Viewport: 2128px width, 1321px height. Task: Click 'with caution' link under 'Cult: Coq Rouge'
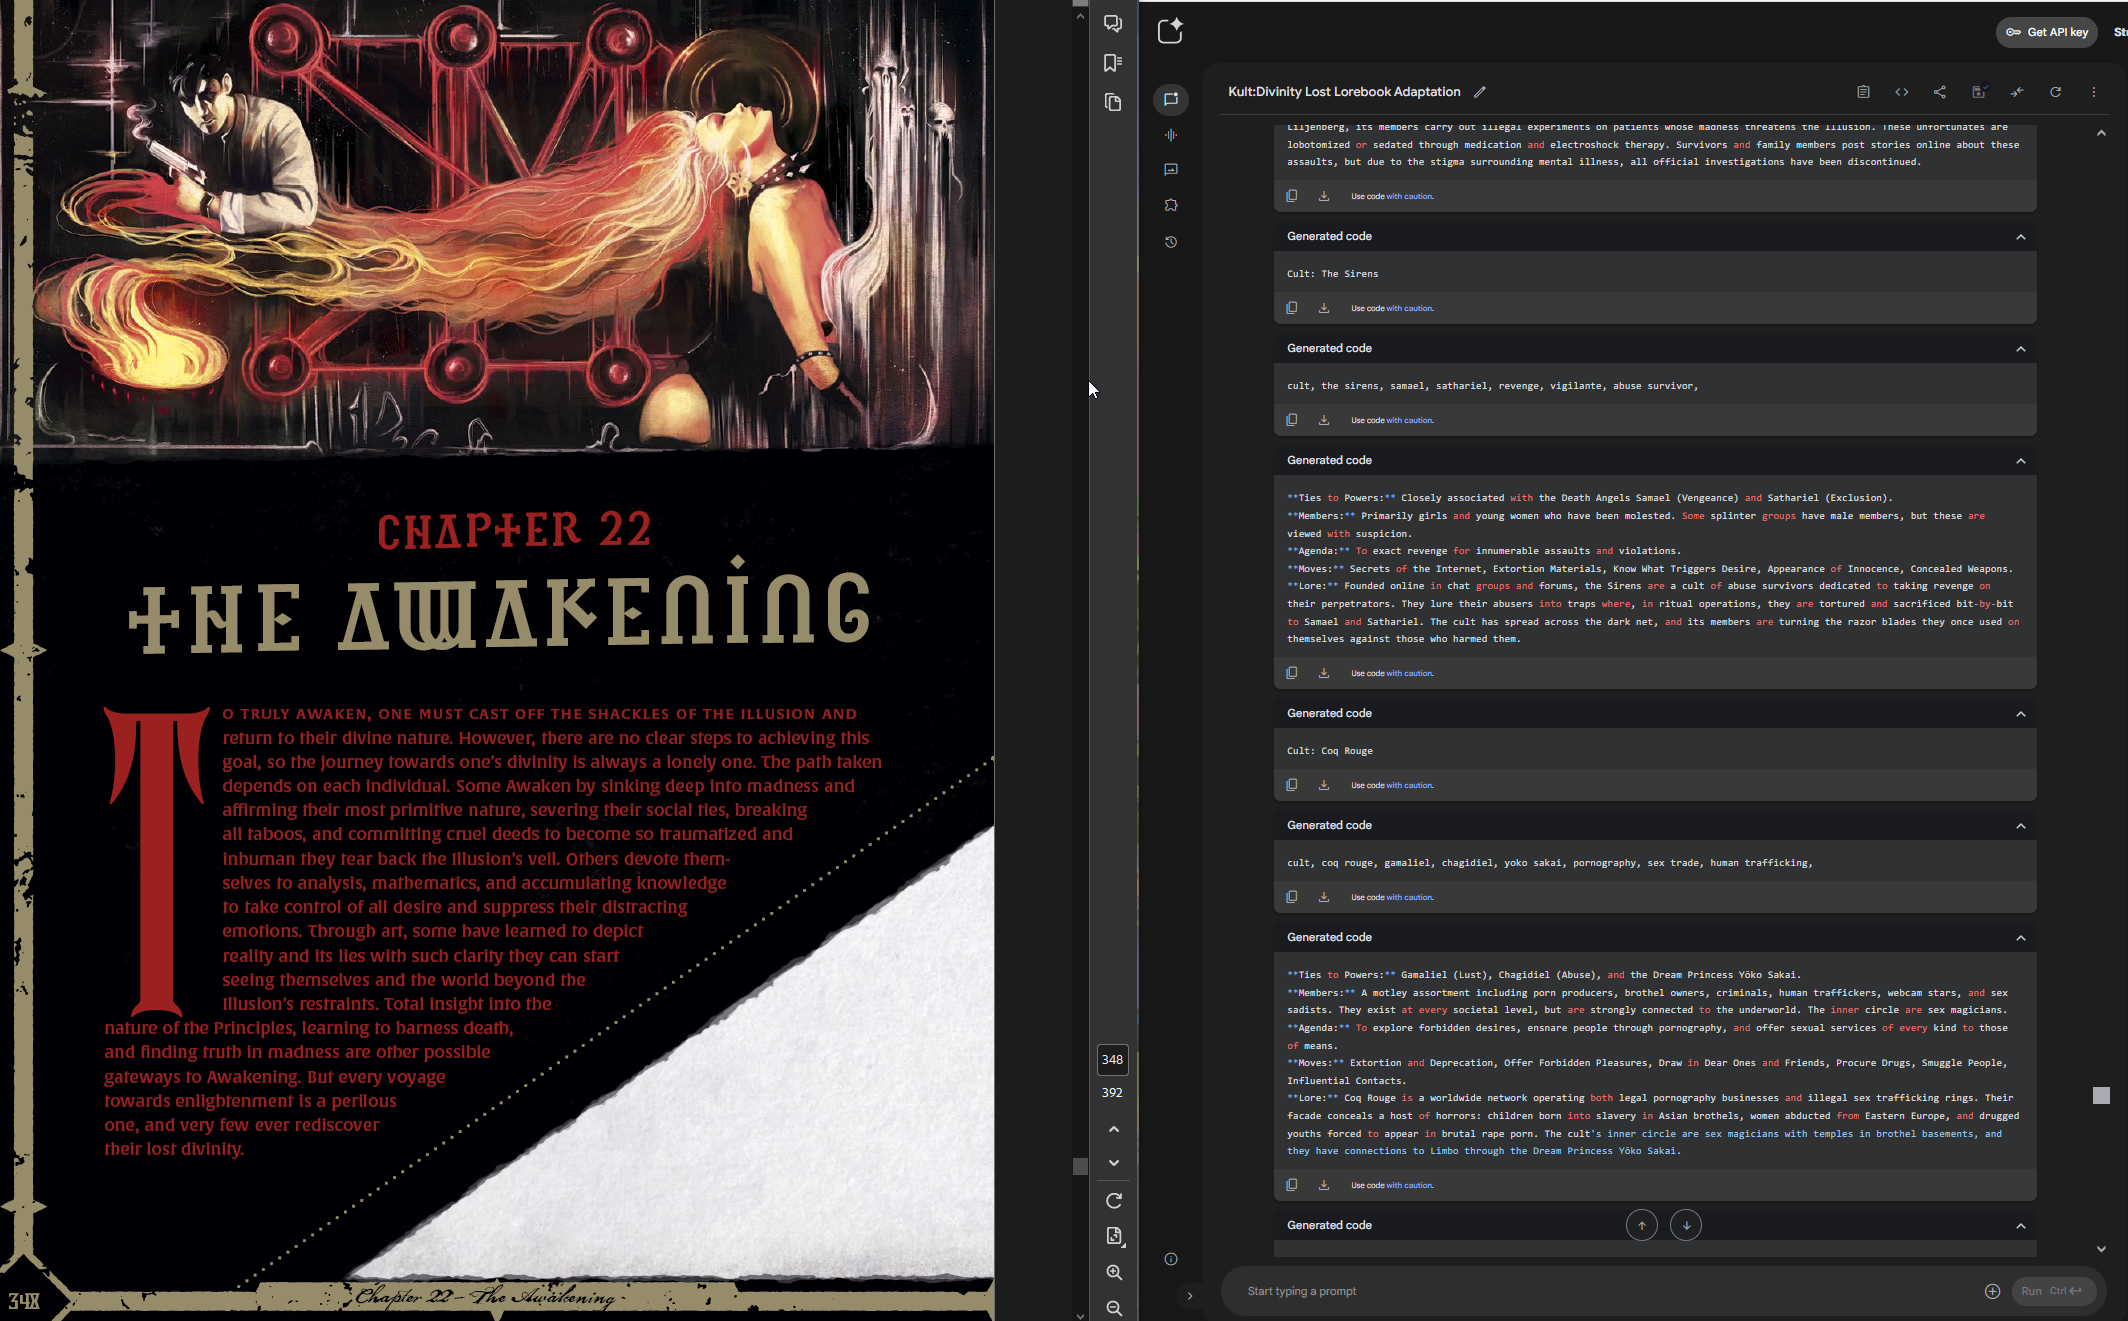pyautogui.click(x=1410, y=785)
